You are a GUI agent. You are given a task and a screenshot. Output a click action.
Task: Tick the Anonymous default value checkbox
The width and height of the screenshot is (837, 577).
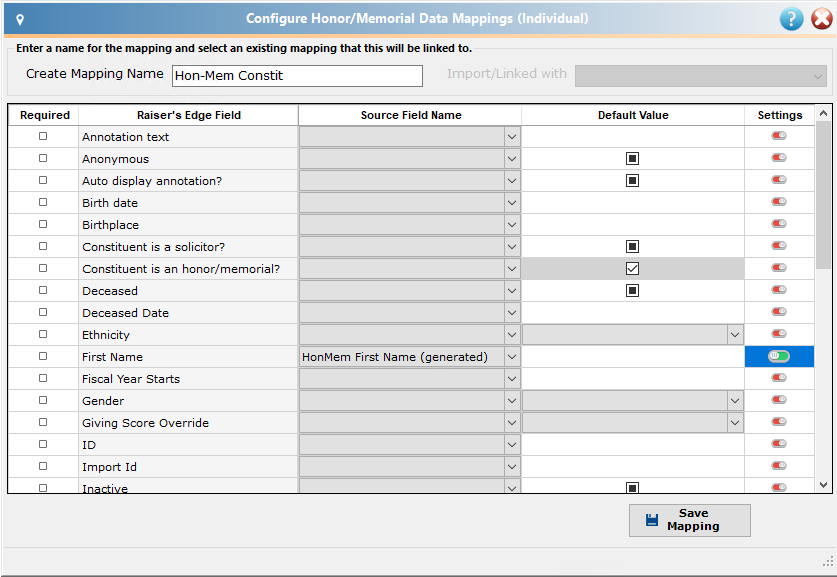tap(633, 159)
